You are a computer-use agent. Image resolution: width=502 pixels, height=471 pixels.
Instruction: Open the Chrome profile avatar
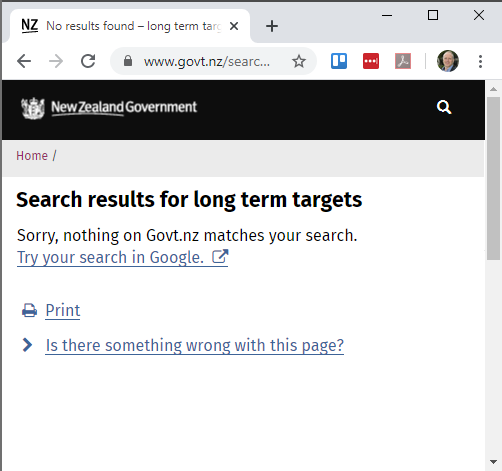448,61
